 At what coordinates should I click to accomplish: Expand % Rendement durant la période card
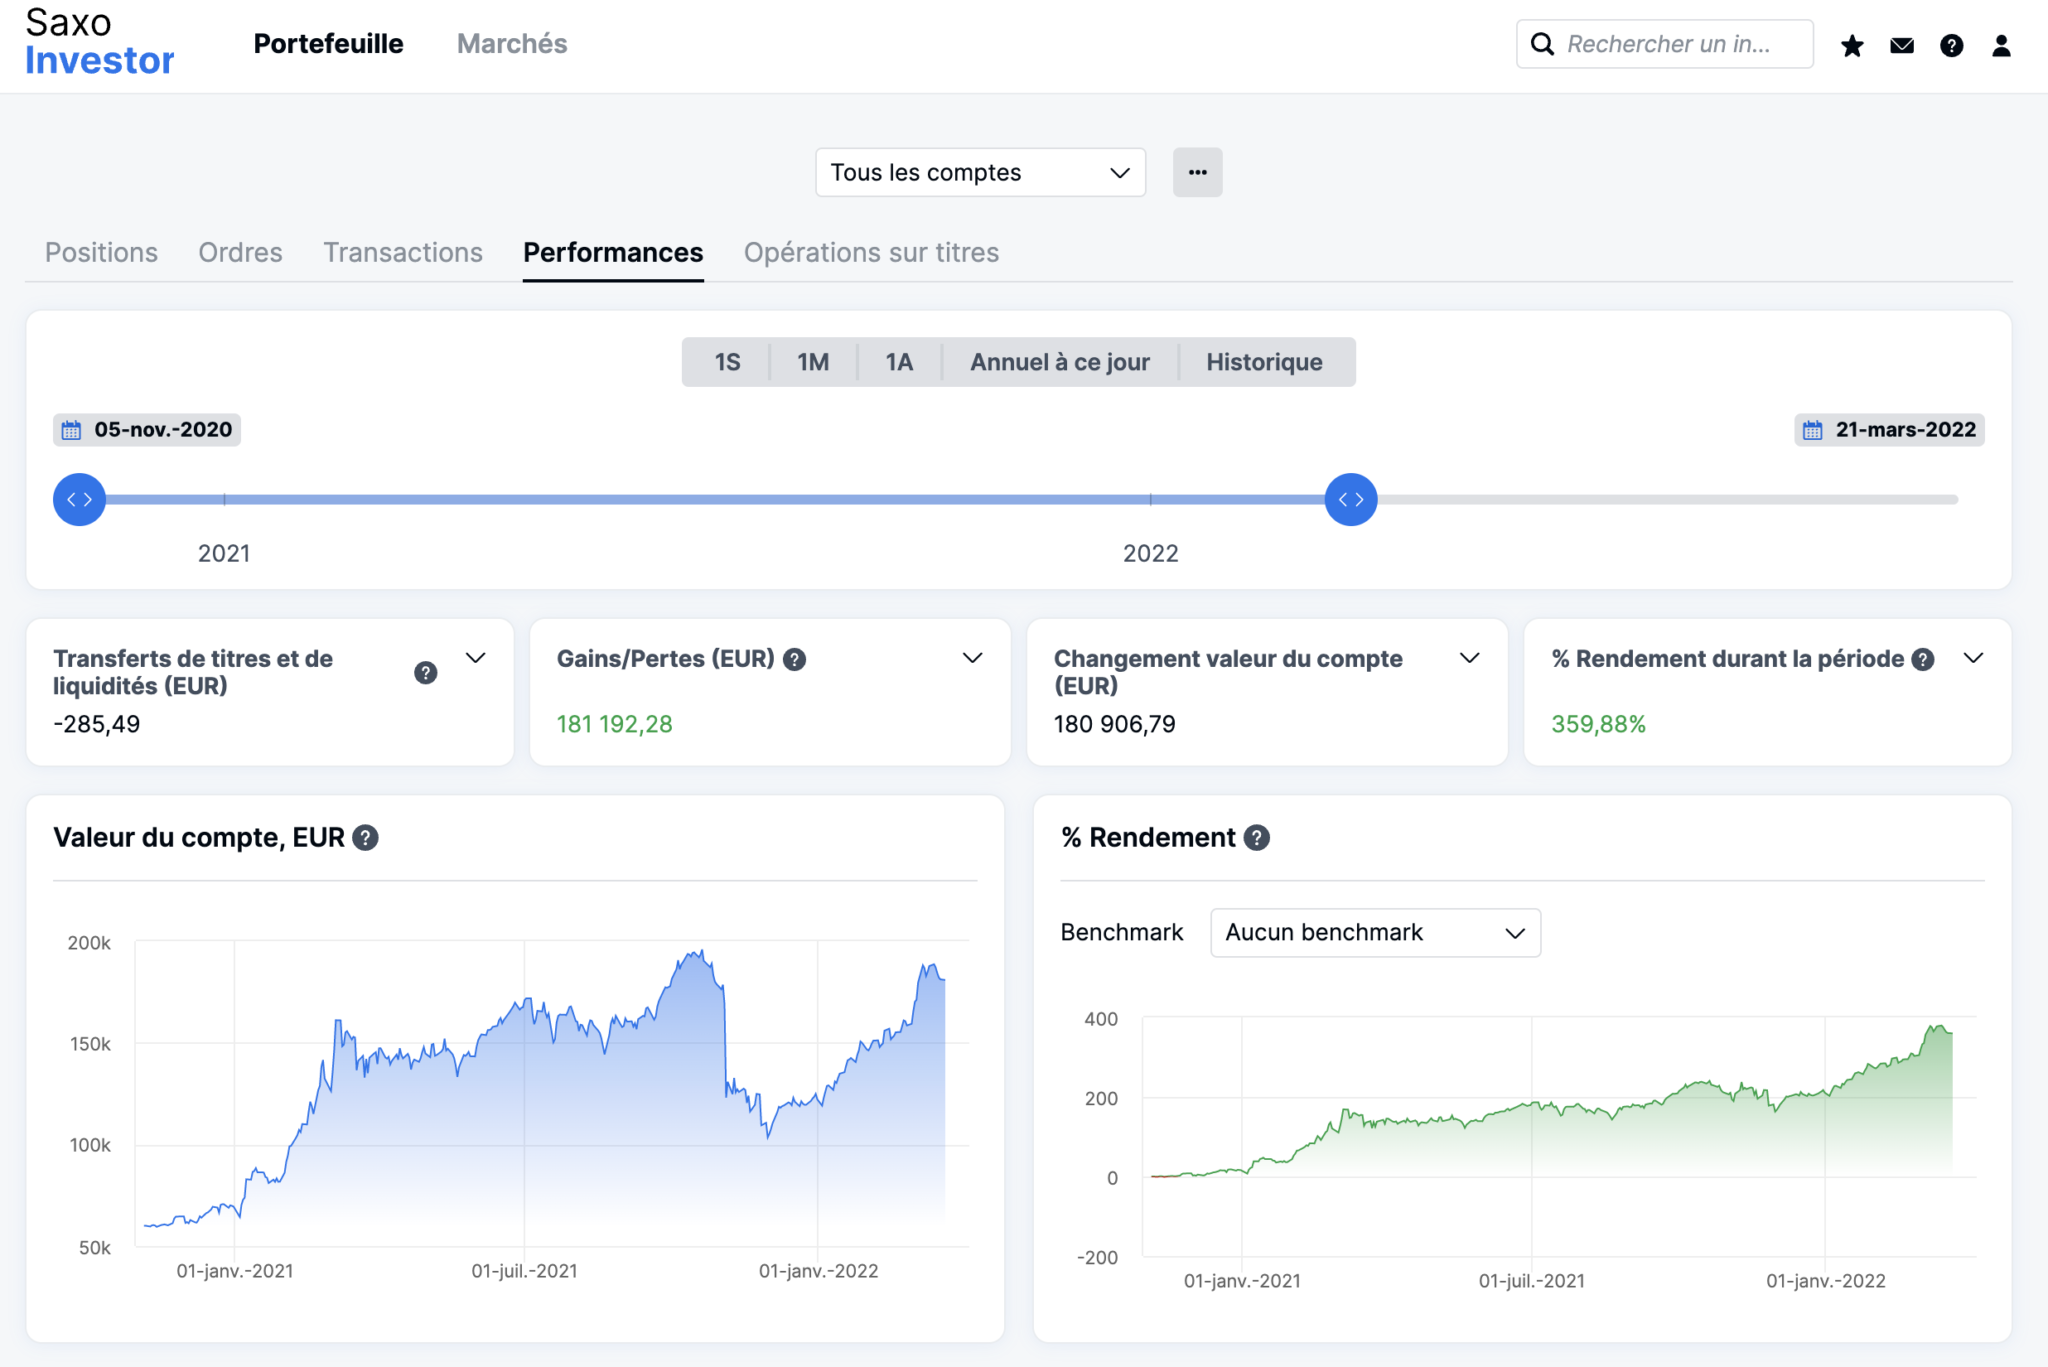(x=1973, y=658)
